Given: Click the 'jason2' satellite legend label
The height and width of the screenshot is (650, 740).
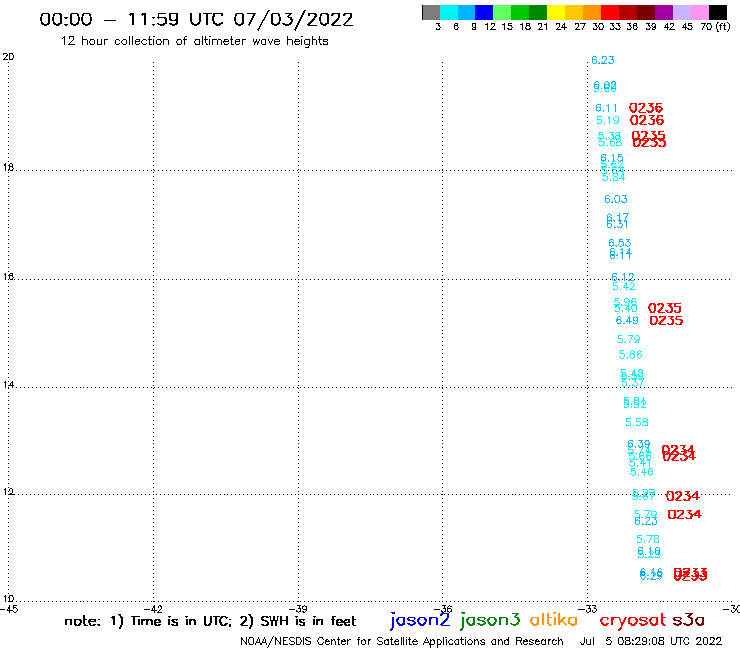Looking at the screenshot, I should tap(420, 620).
